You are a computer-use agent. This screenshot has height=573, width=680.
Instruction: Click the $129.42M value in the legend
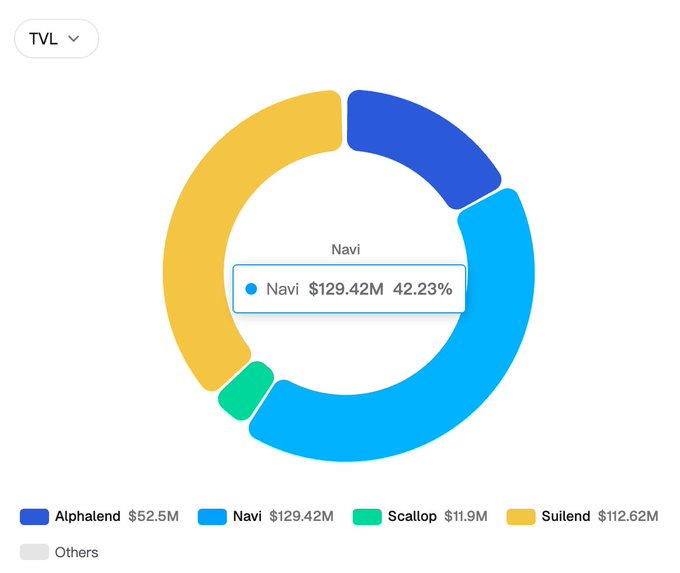[301, 516]
